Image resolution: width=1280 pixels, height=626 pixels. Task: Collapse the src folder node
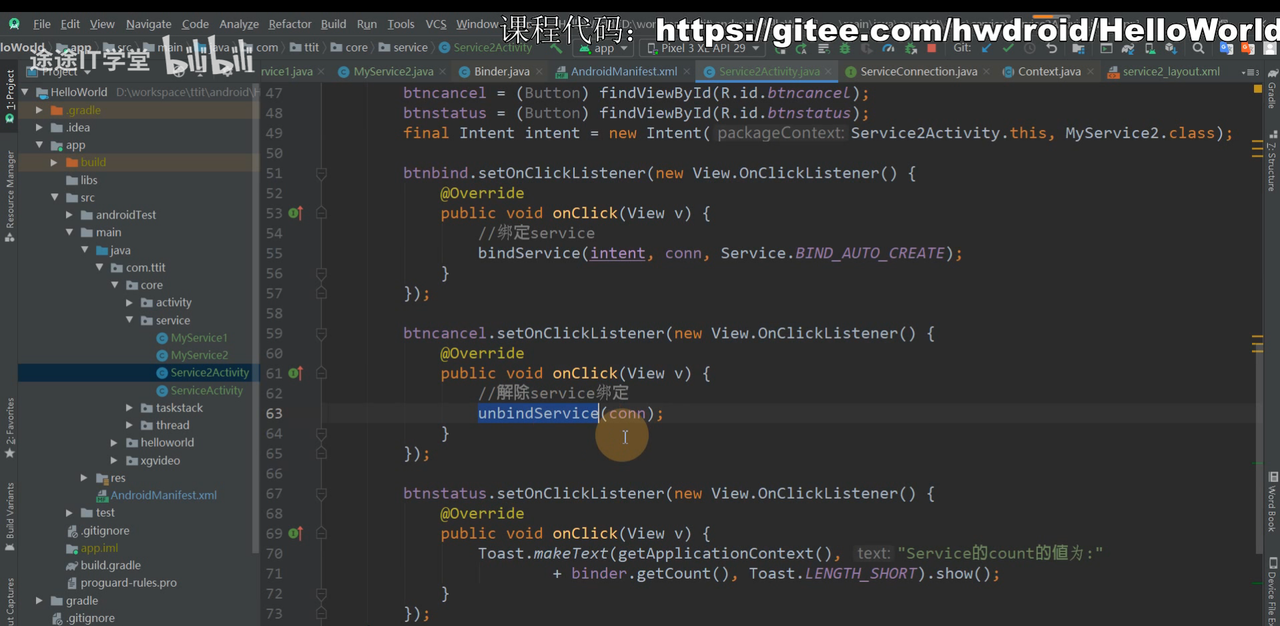point(55,197)
